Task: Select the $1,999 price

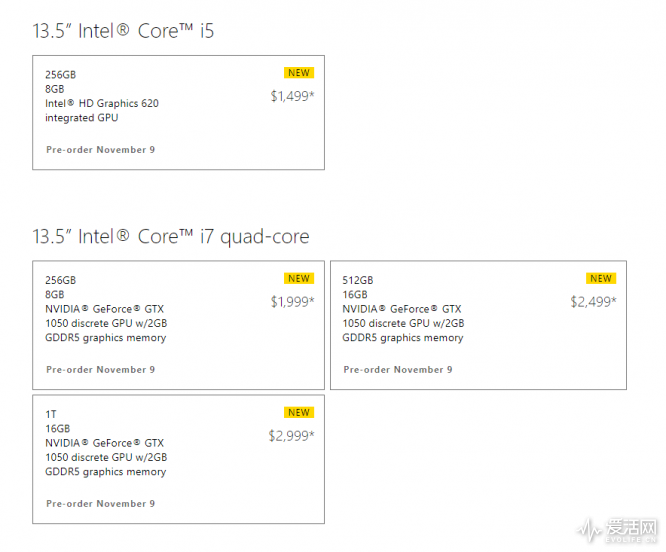Action: 292,302
